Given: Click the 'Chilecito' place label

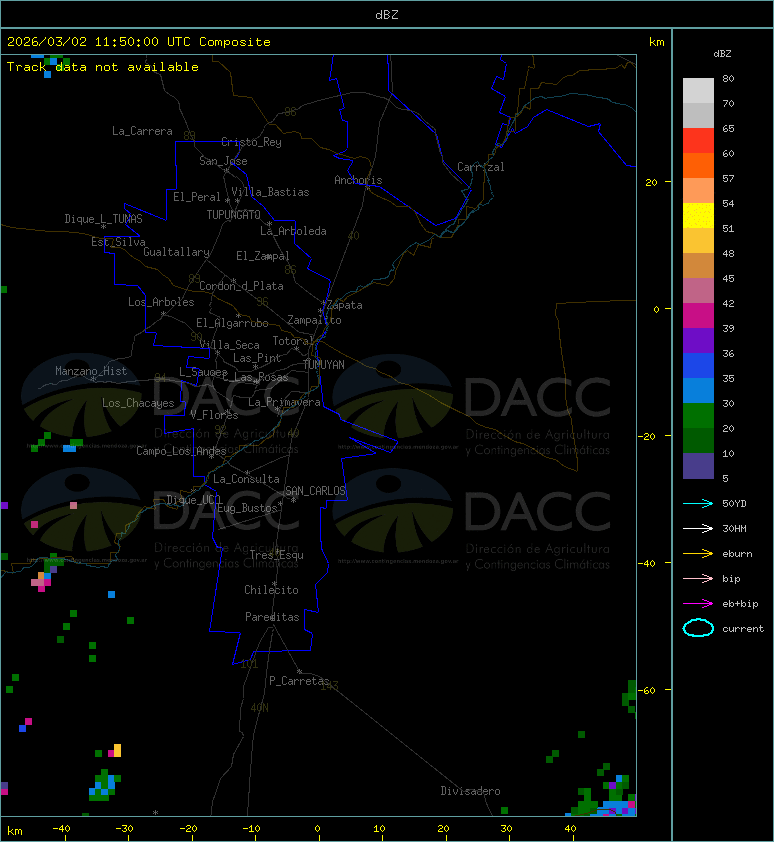Looking at the screenshot, I should point(271,590).
